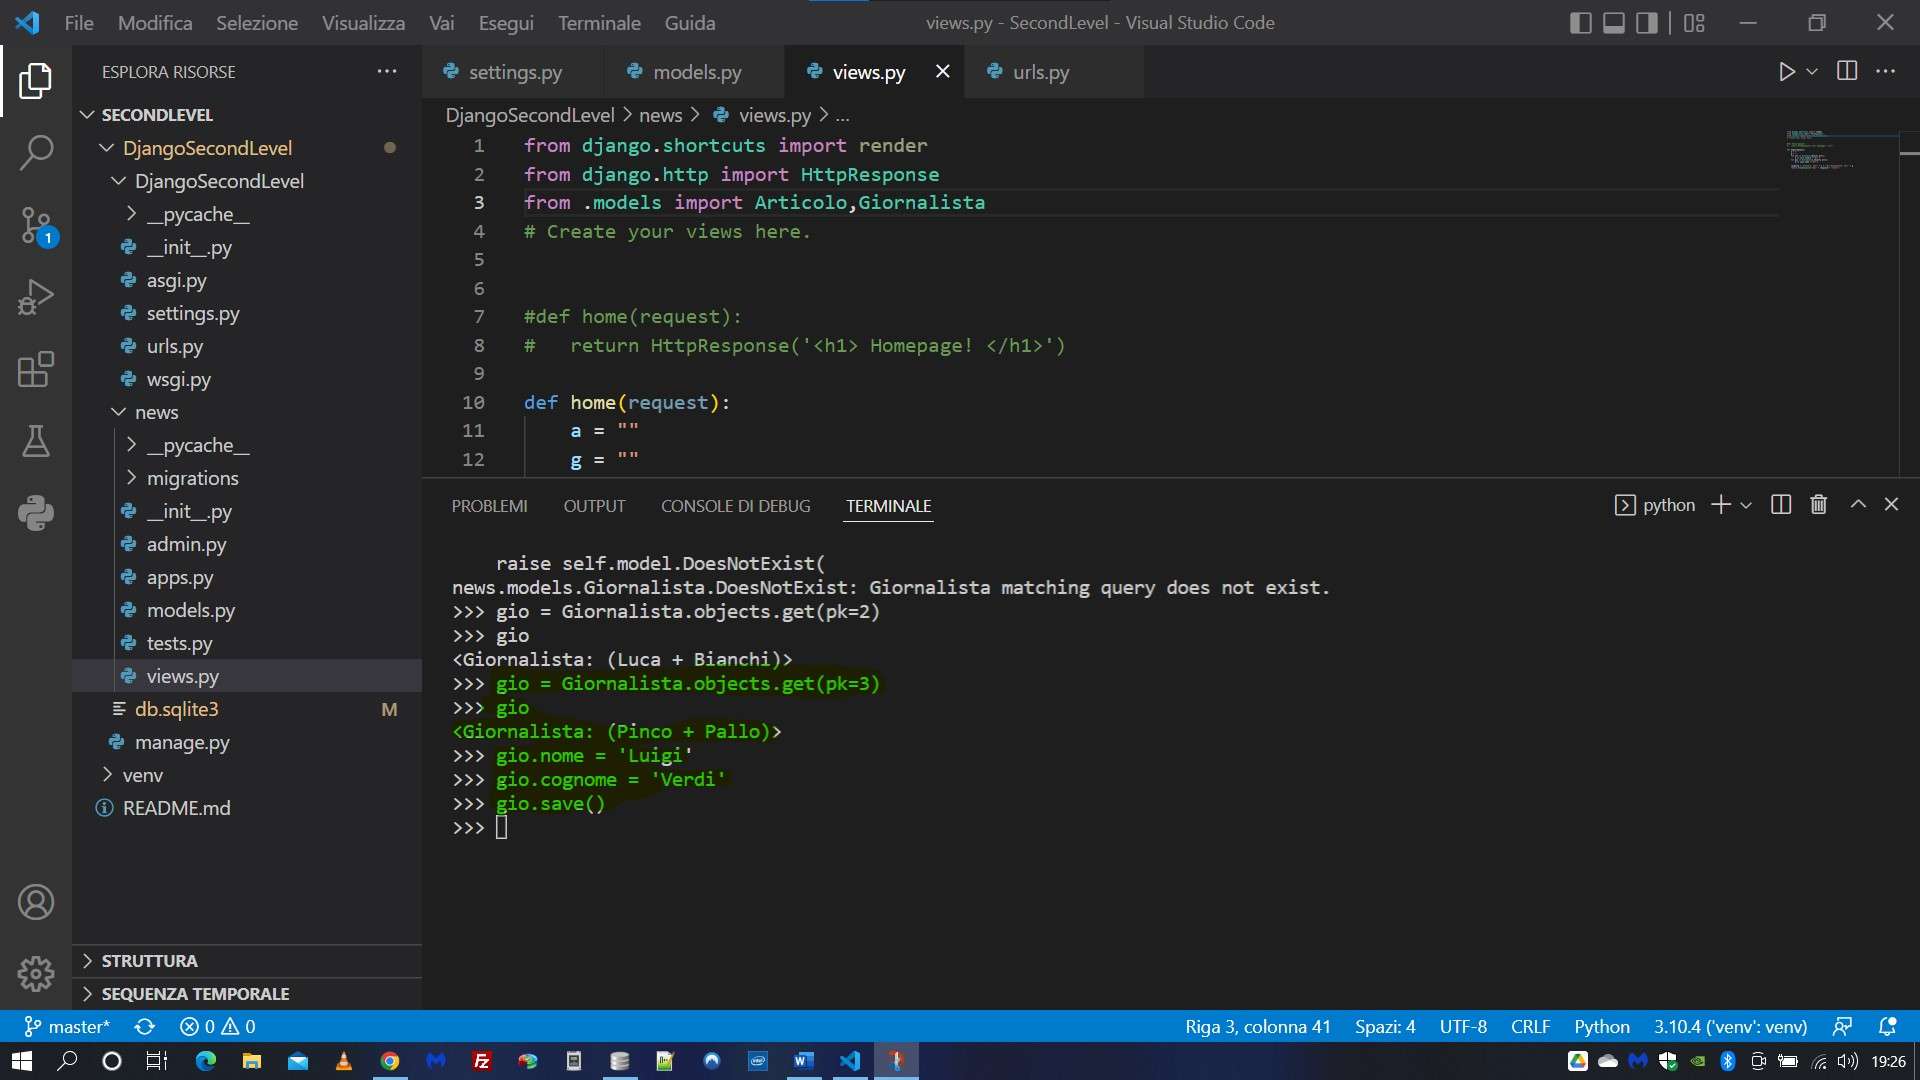
Task: Open the Extensions view
Action: (36, 369)
